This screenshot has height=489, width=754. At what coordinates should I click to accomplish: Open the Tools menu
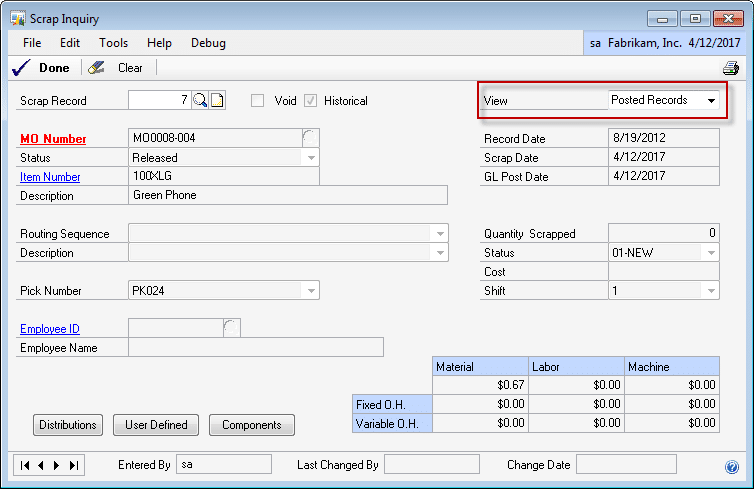[x=113, y=43]
